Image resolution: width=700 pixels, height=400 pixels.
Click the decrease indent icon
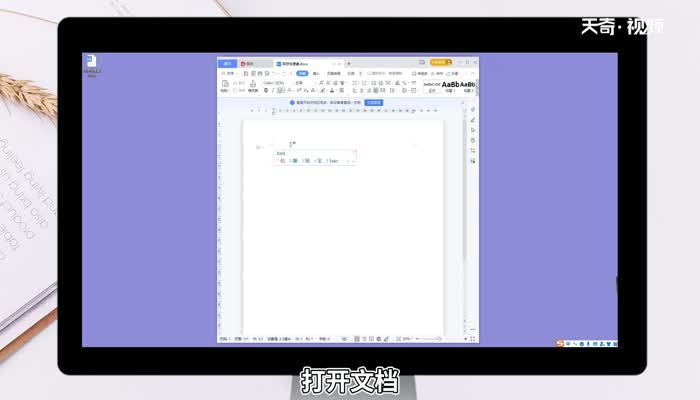coord(374,83)
